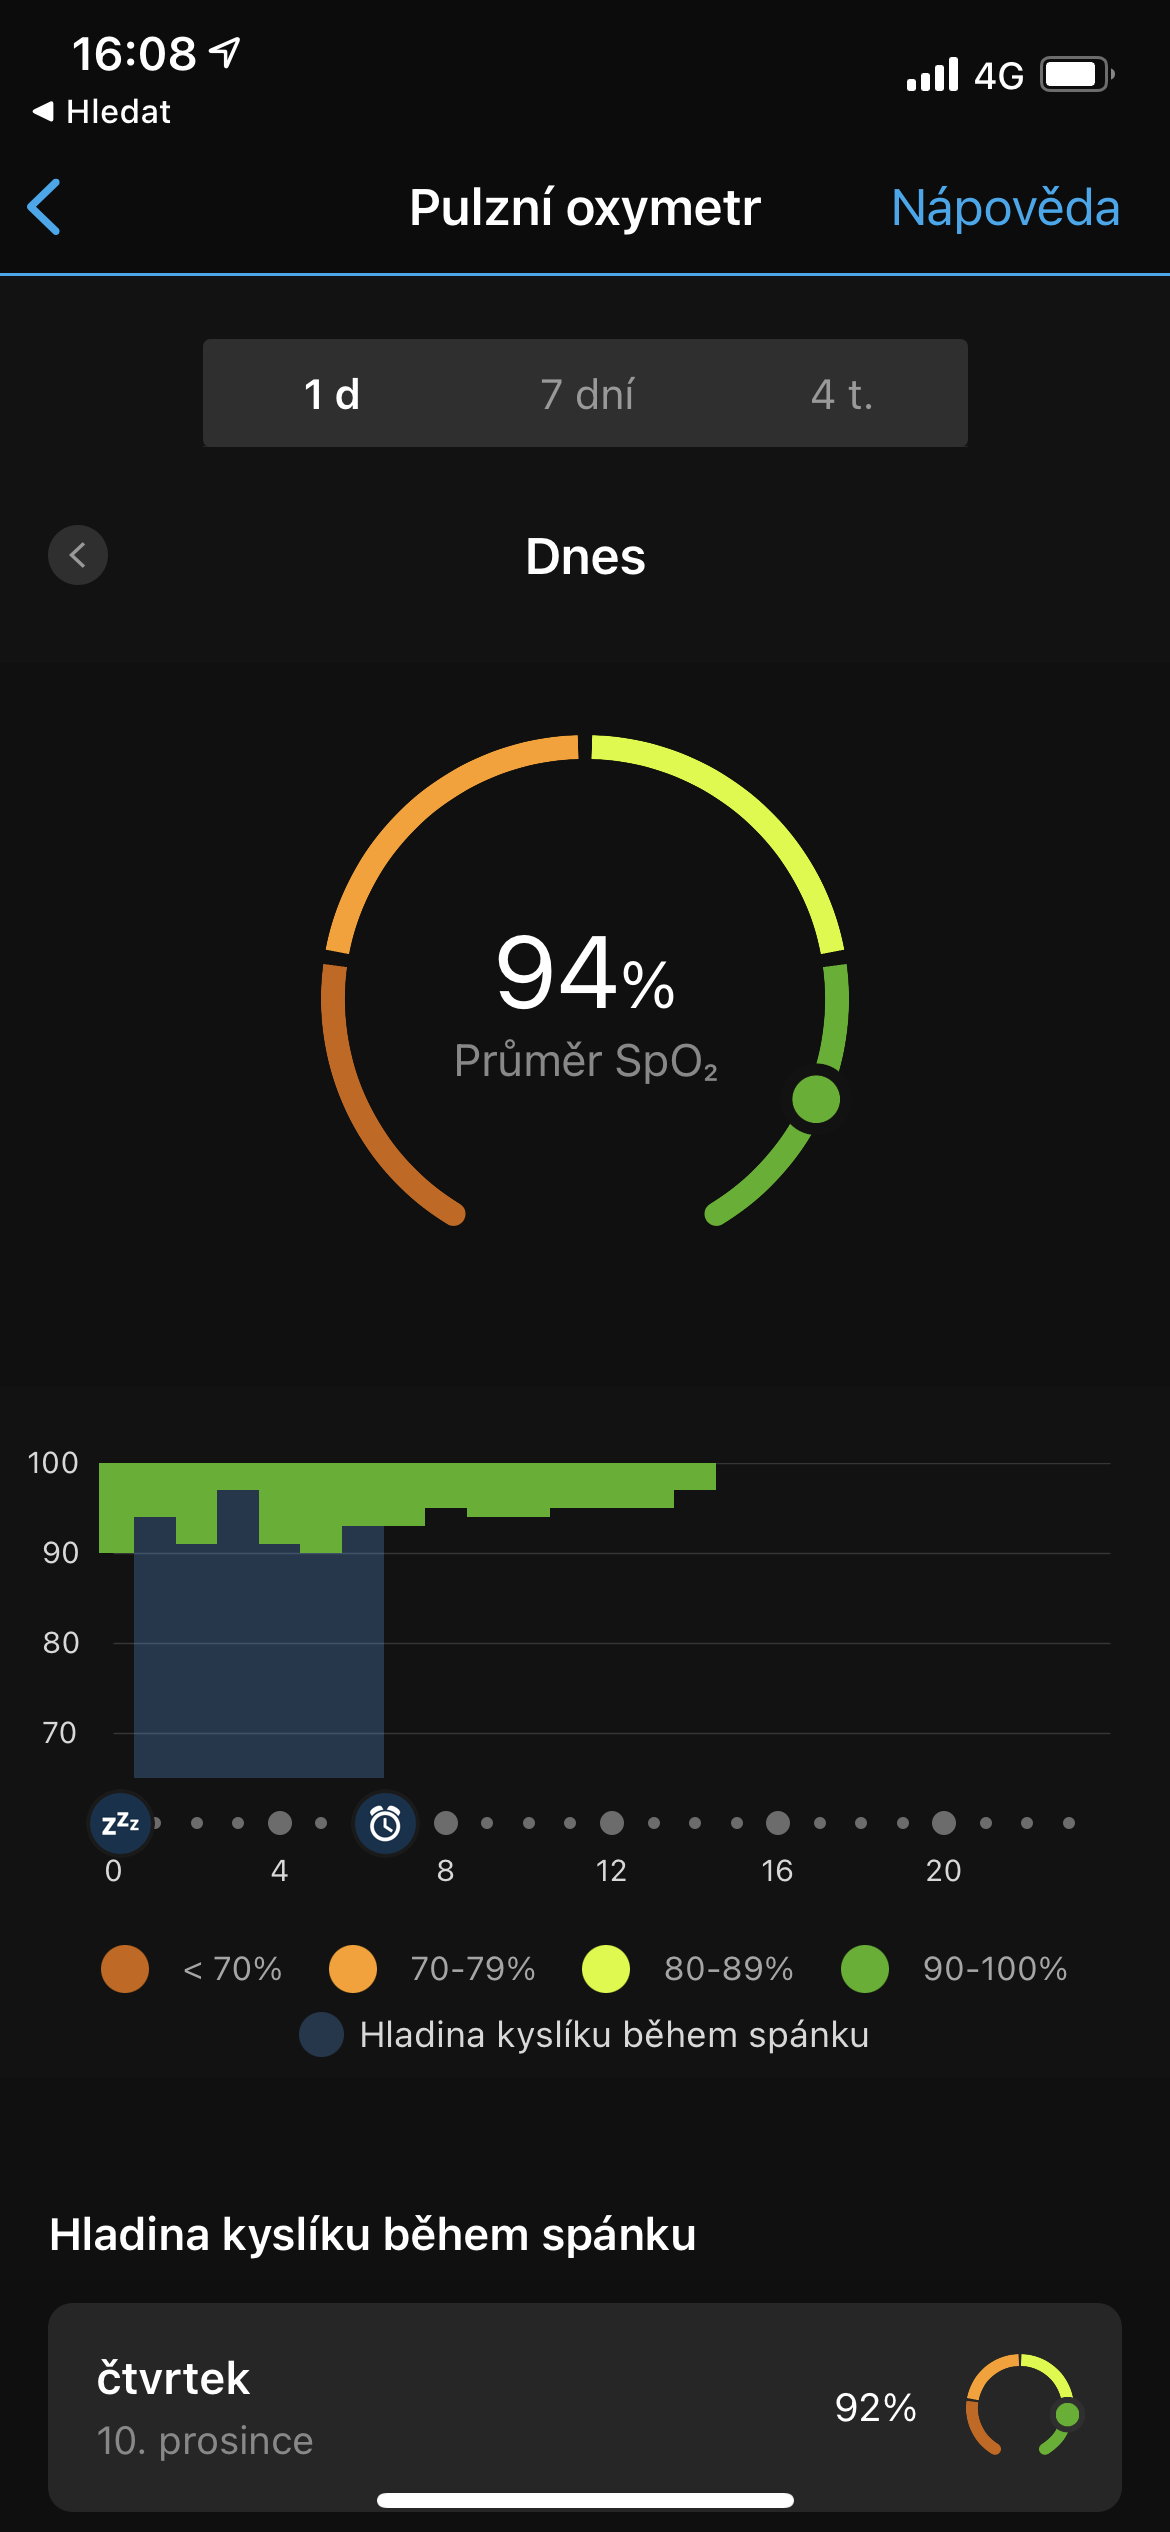1170x2532 pixels.
Task: Open Nápověda help link
Action: point(1004,208)
